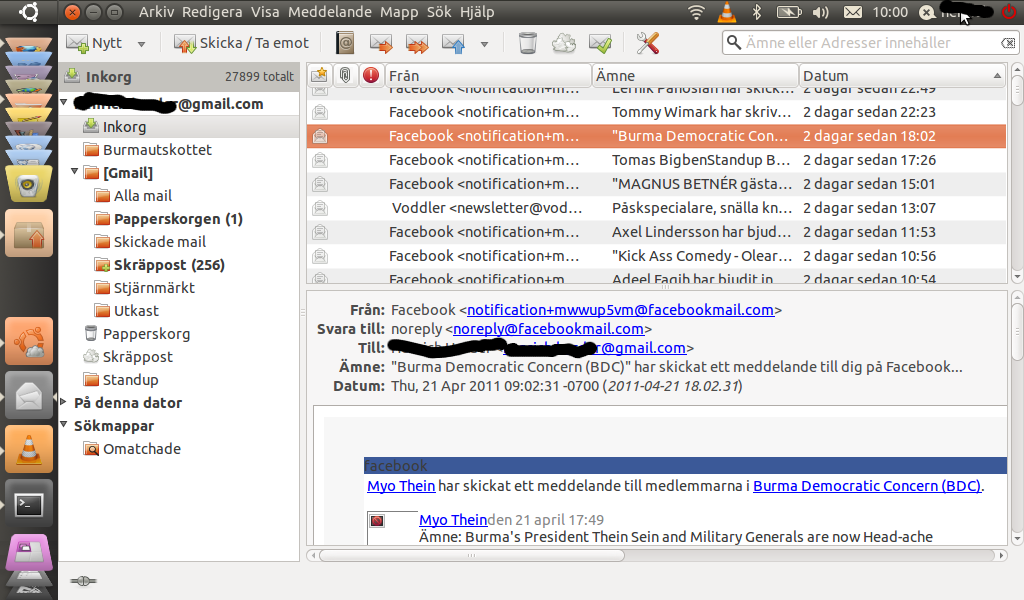Sort by the important exclamation column
The height and width of the screenshot is (600, 1024).
click(x=371, y=76)
